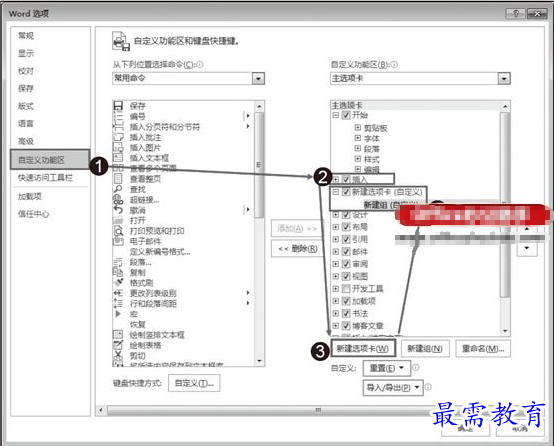Toggle the 引用 tab checkbox

pos(346,239)
